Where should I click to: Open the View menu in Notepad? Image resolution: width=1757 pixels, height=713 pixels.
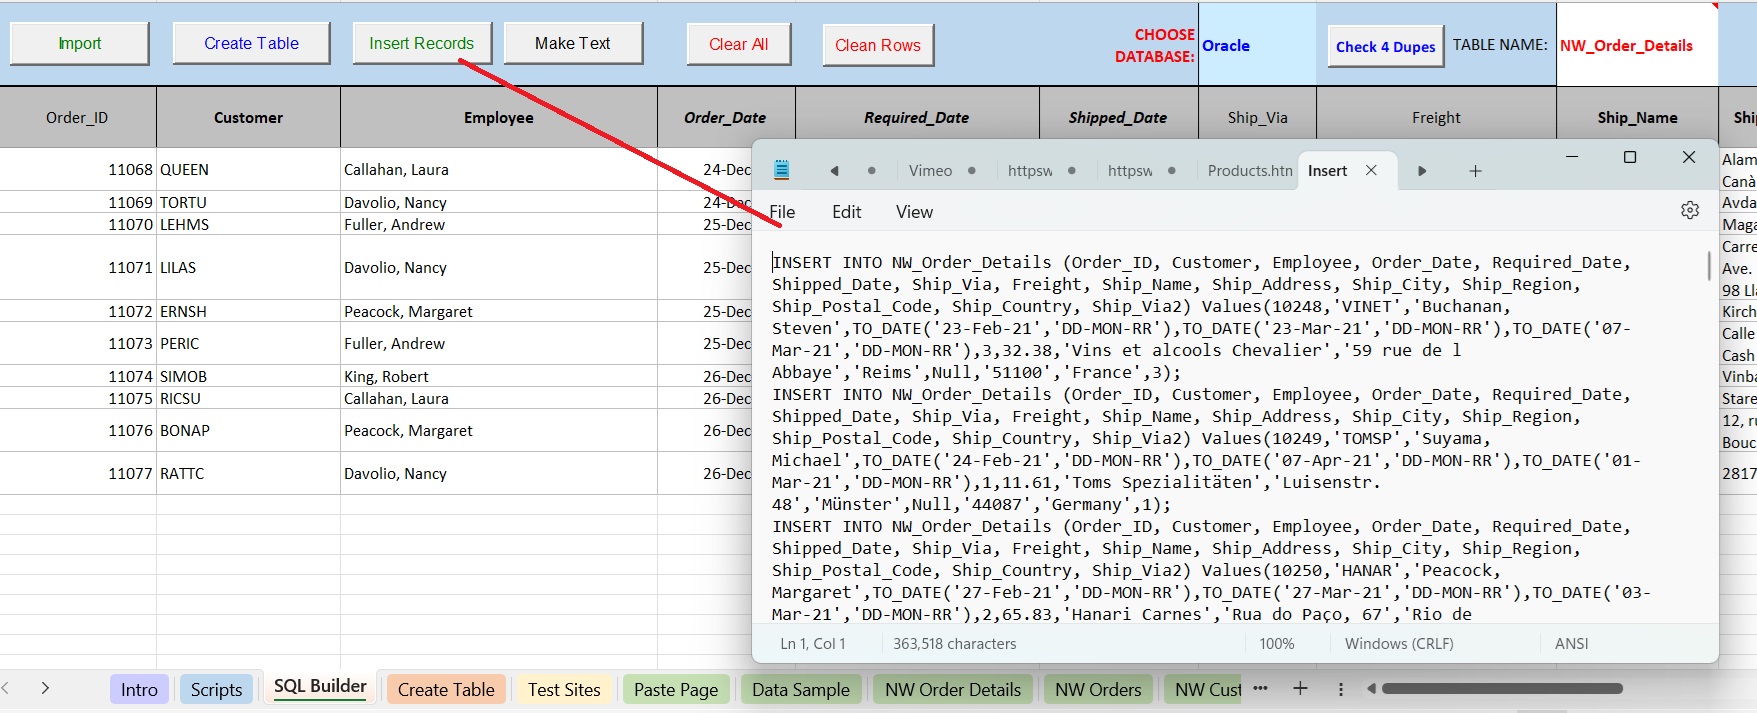click(914, 212)
